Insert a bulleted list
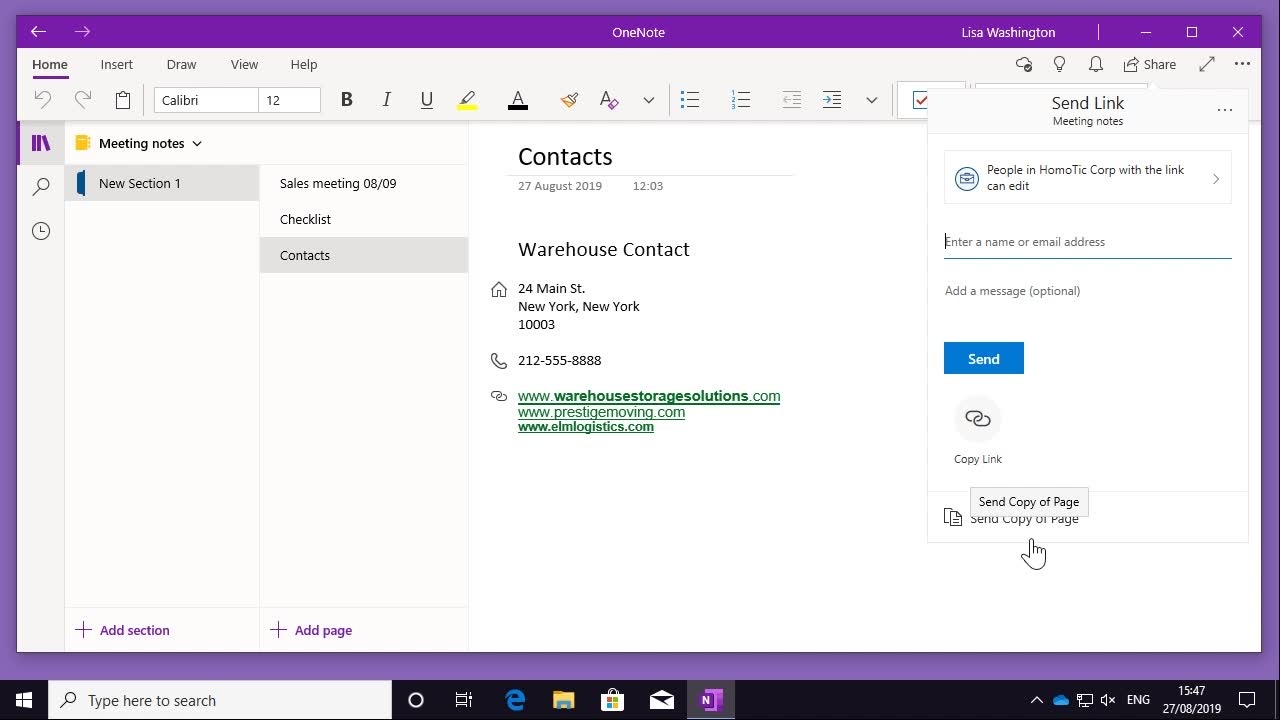The width and height of the screenshot is (1280, 720). [689, 100]
